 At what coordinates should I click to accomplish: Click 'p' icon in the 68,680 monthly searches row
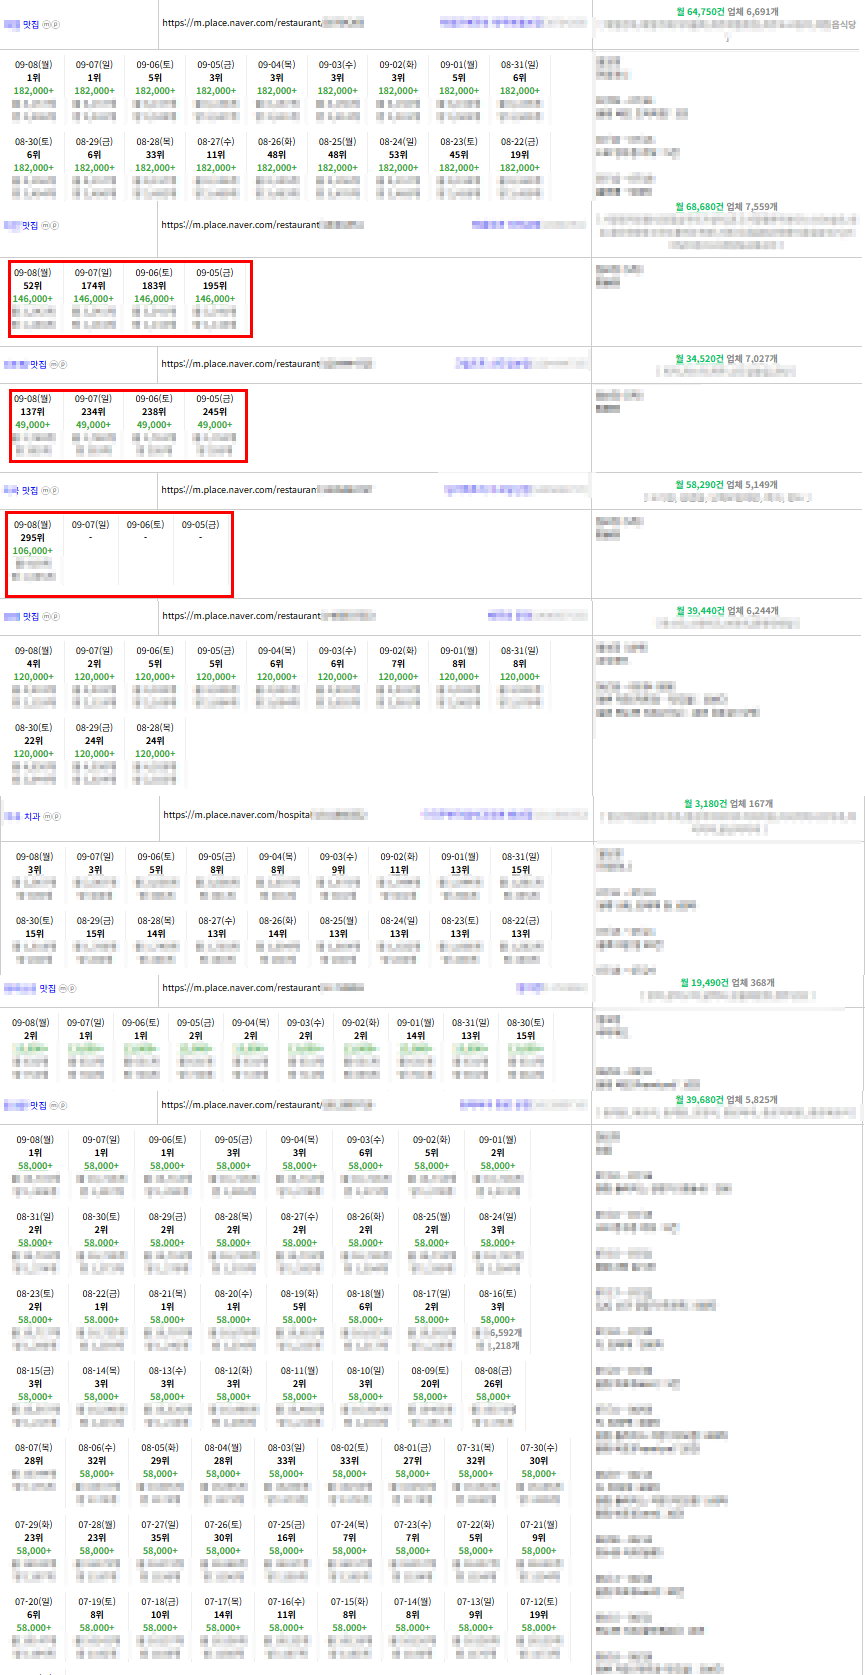pos(54,226)
